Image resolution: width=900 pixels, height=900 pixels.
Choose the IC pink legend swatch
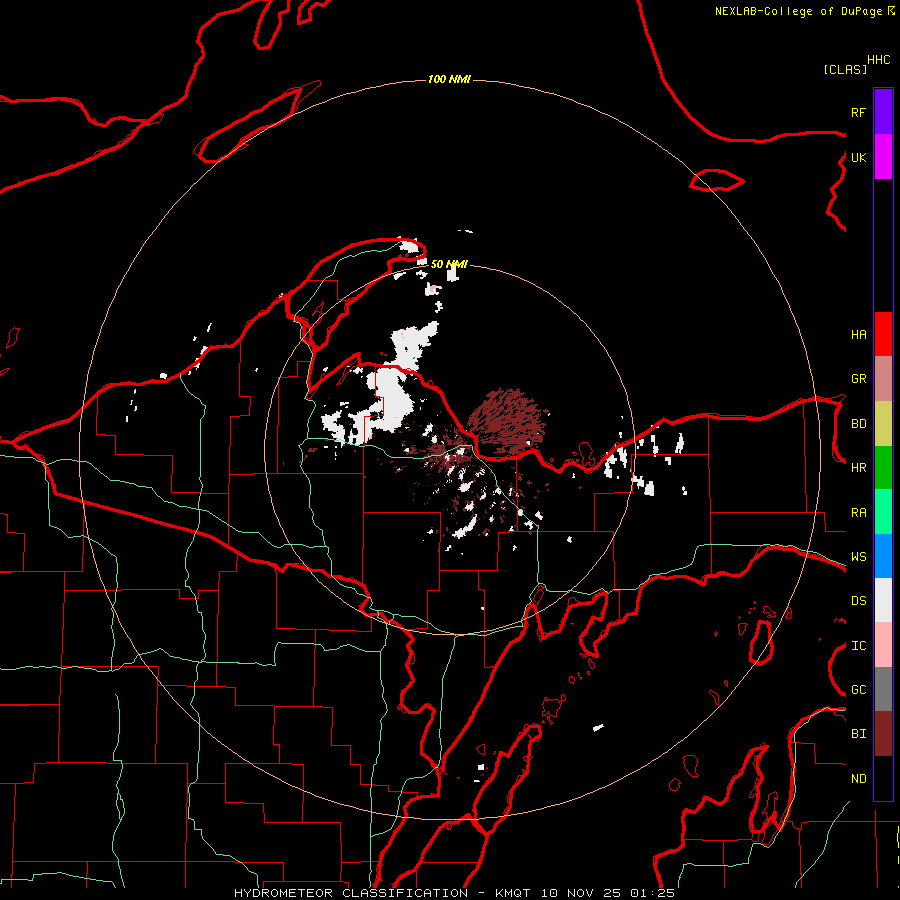[x=883, y=645]
